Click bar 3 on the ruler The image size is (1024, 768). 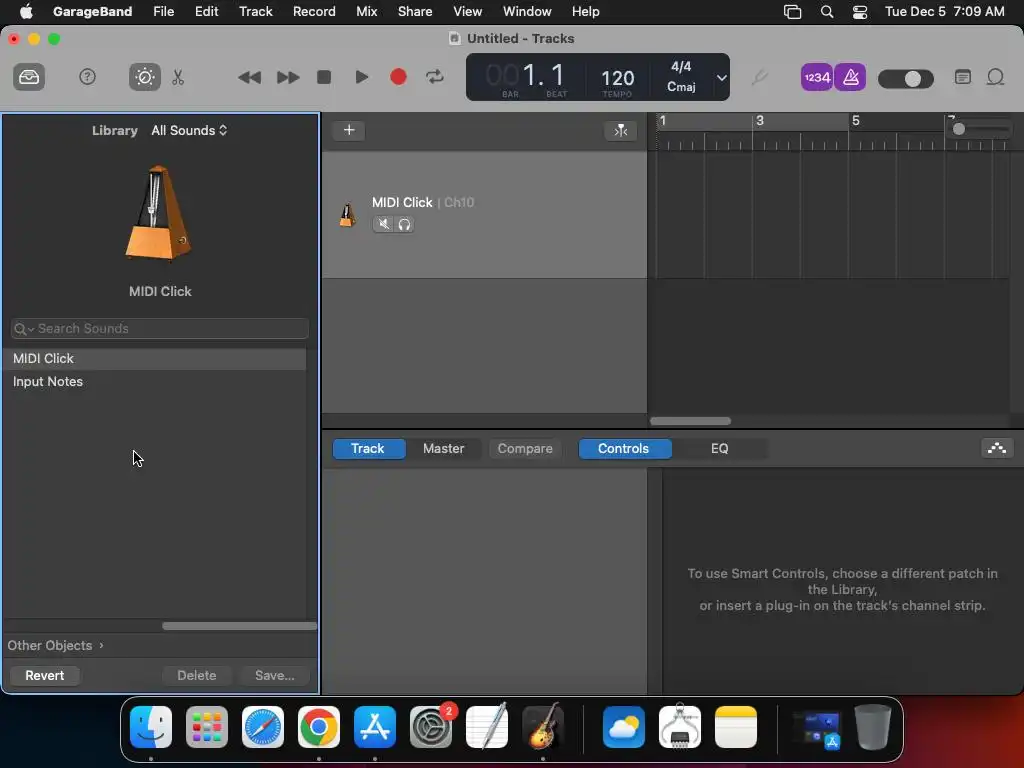coord(760,121)
